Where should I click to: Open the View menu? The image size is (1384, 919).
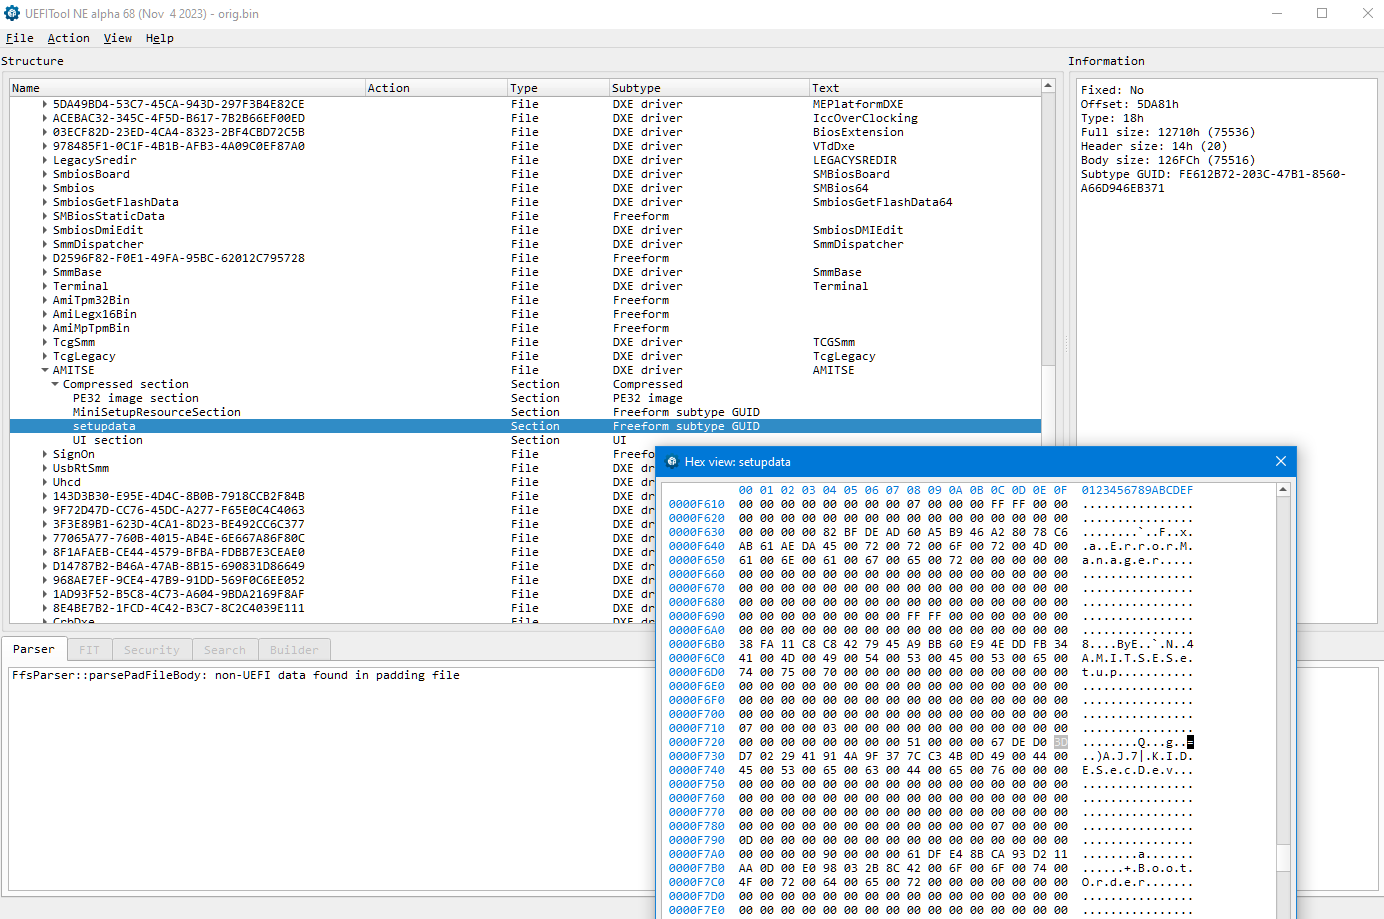point(117,38)
